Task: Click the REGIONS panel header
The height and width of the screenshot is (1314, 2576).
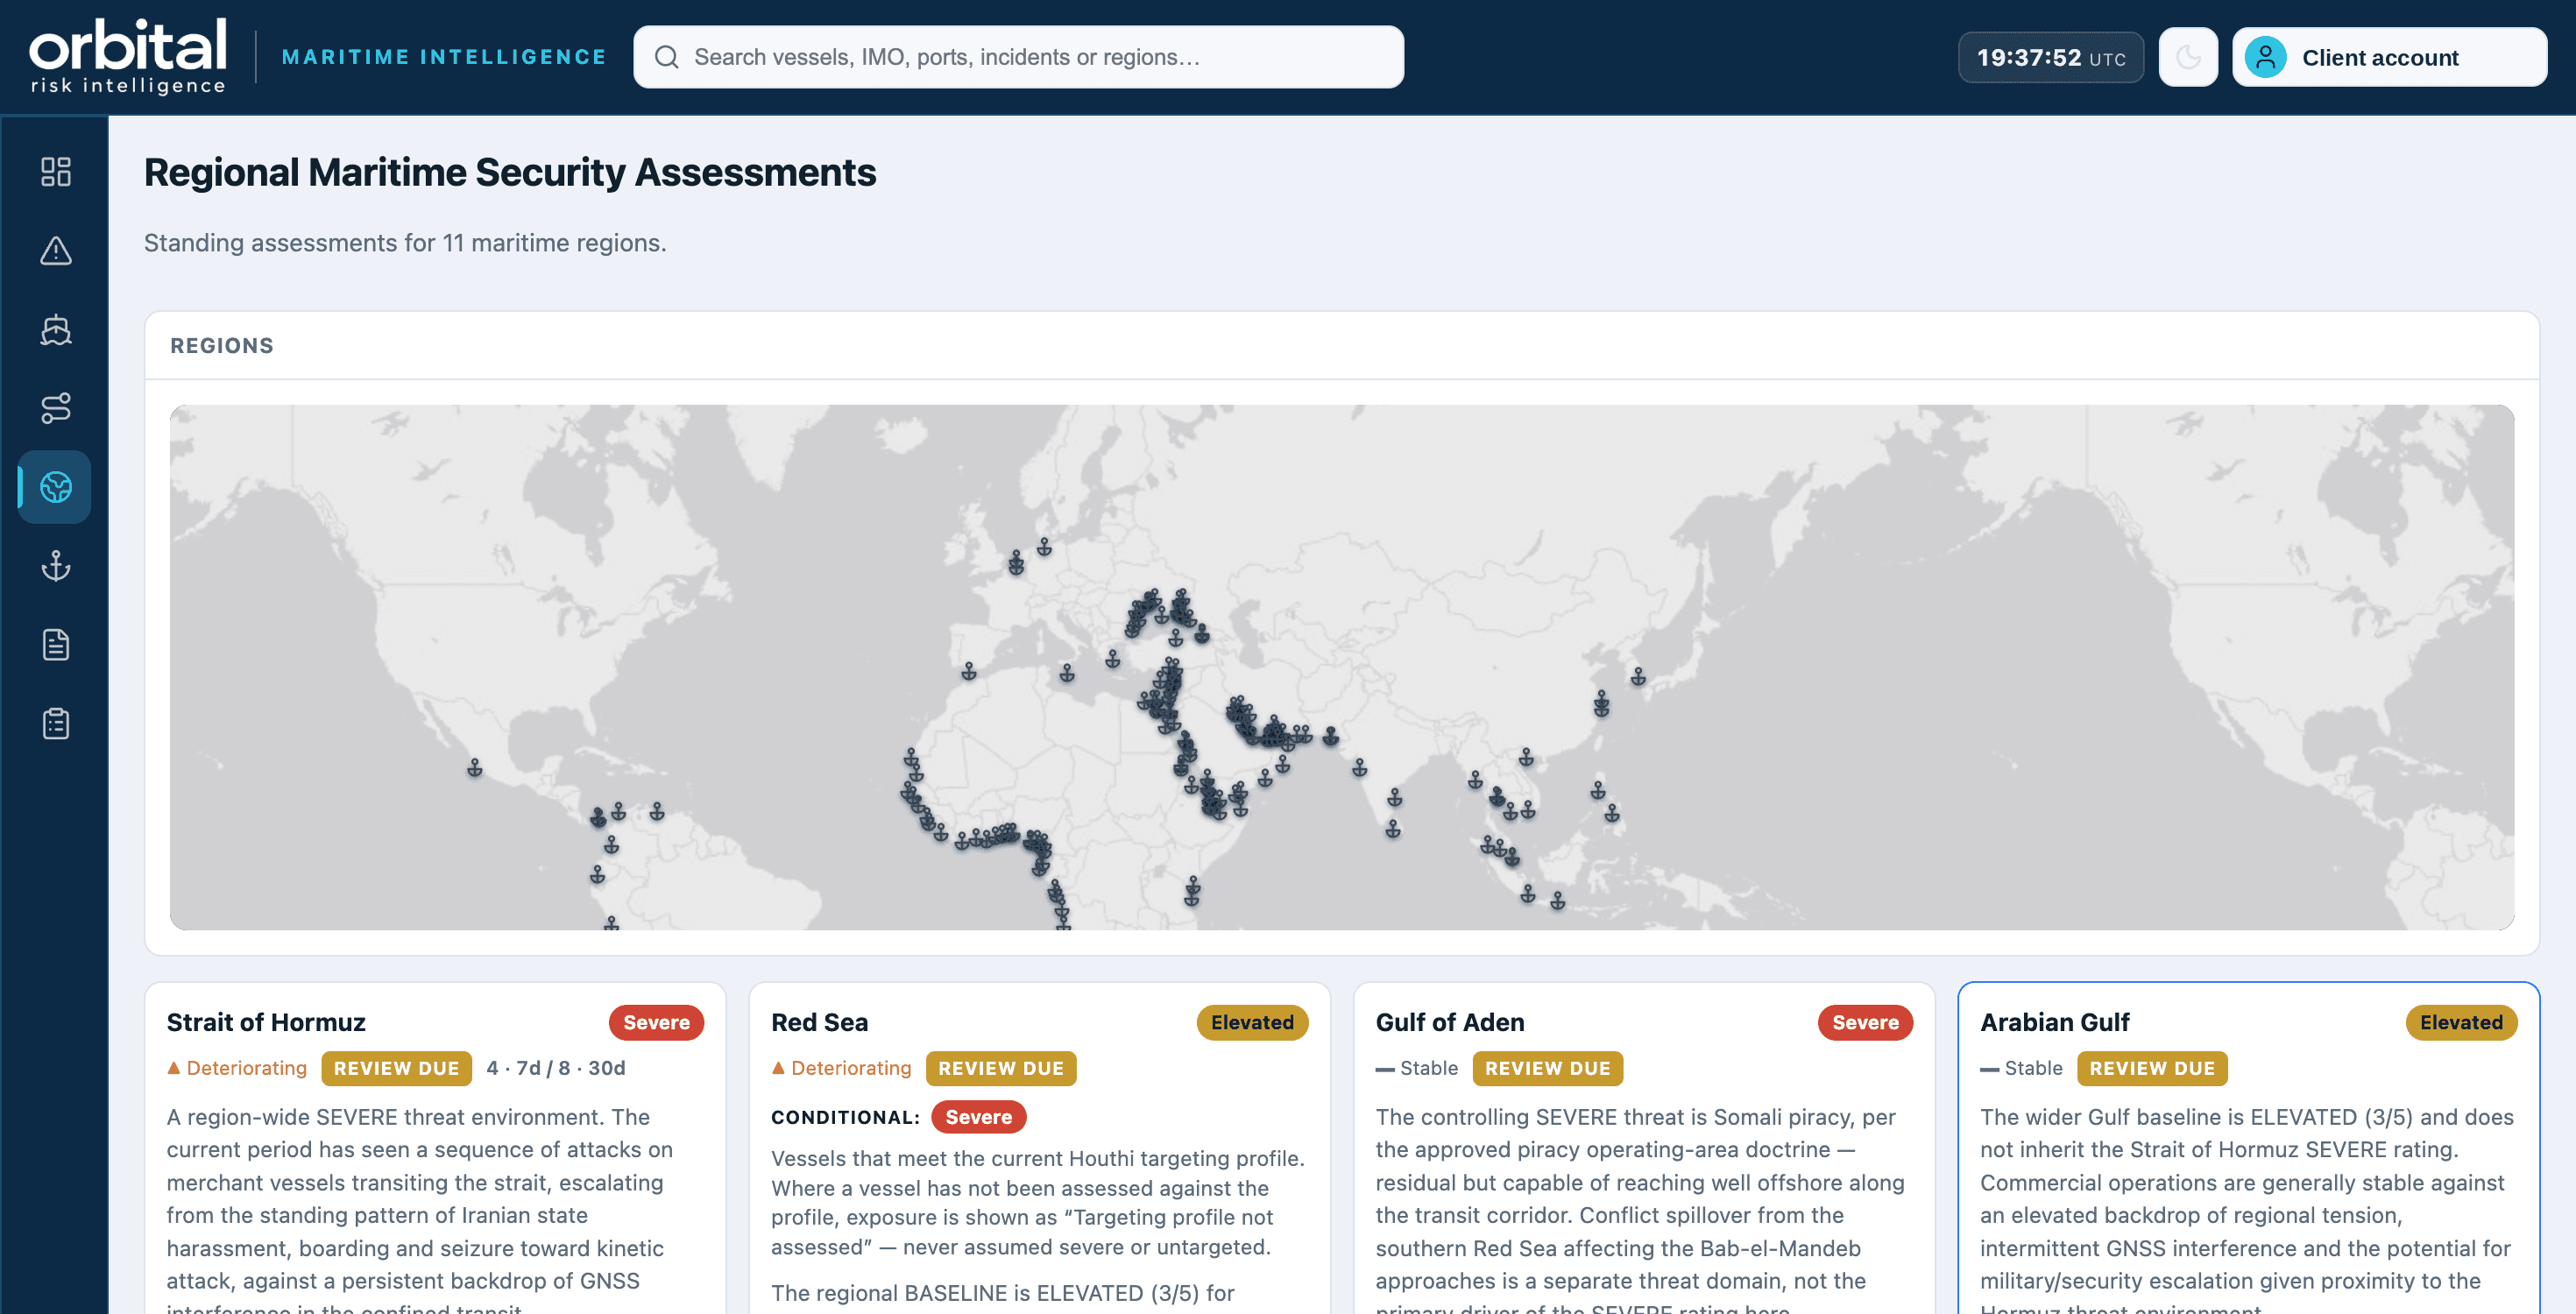Action: pyautogui.click(x=1342, y=345)
